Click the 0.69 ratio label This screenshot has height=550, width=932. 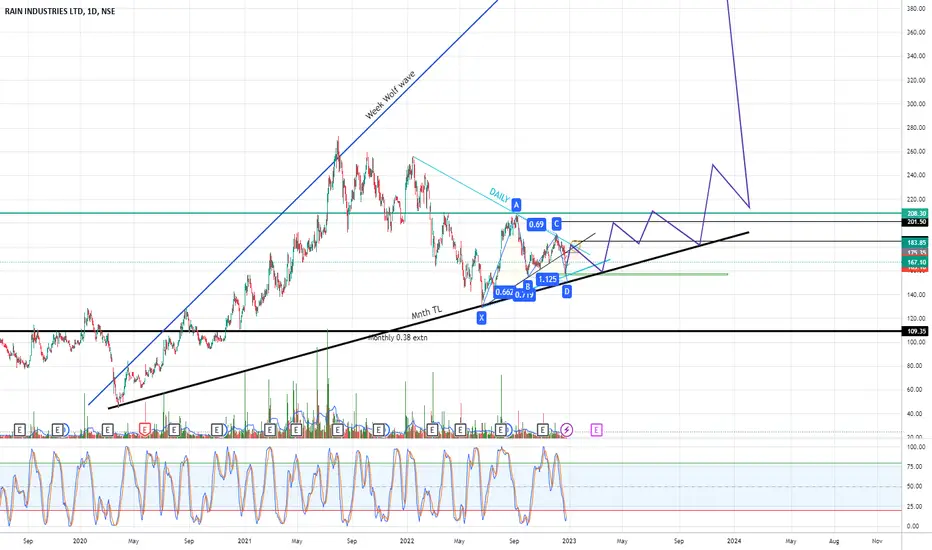point(536,224)
